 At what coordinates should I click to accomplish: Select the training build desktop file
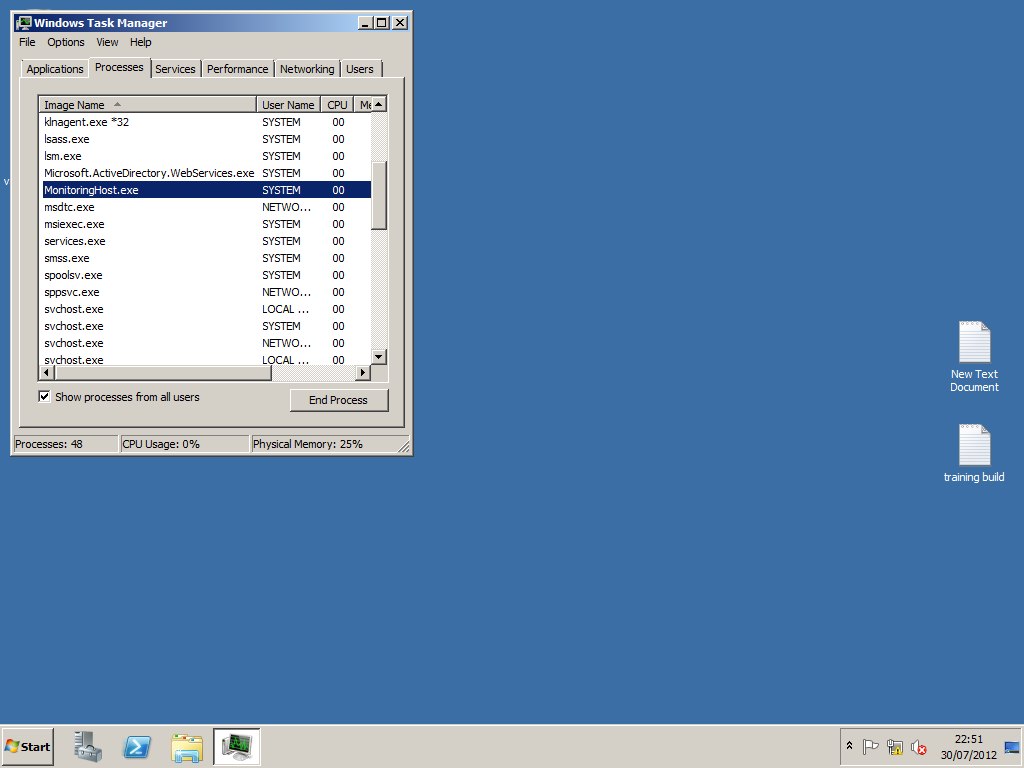pos(974,453)
